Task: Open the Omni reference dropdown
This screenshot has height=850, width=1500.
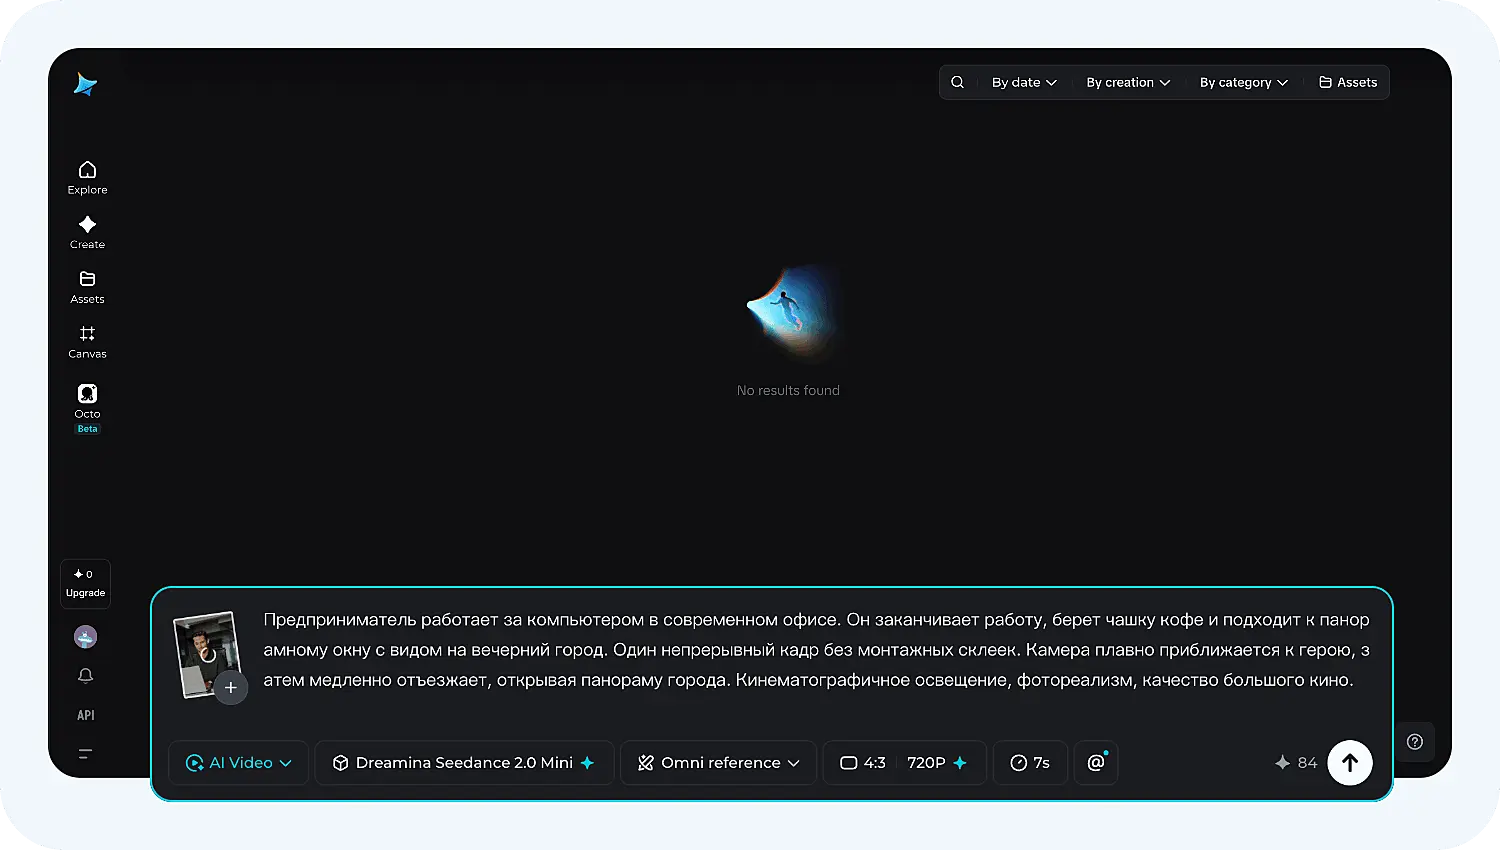Action: [718, 762]
